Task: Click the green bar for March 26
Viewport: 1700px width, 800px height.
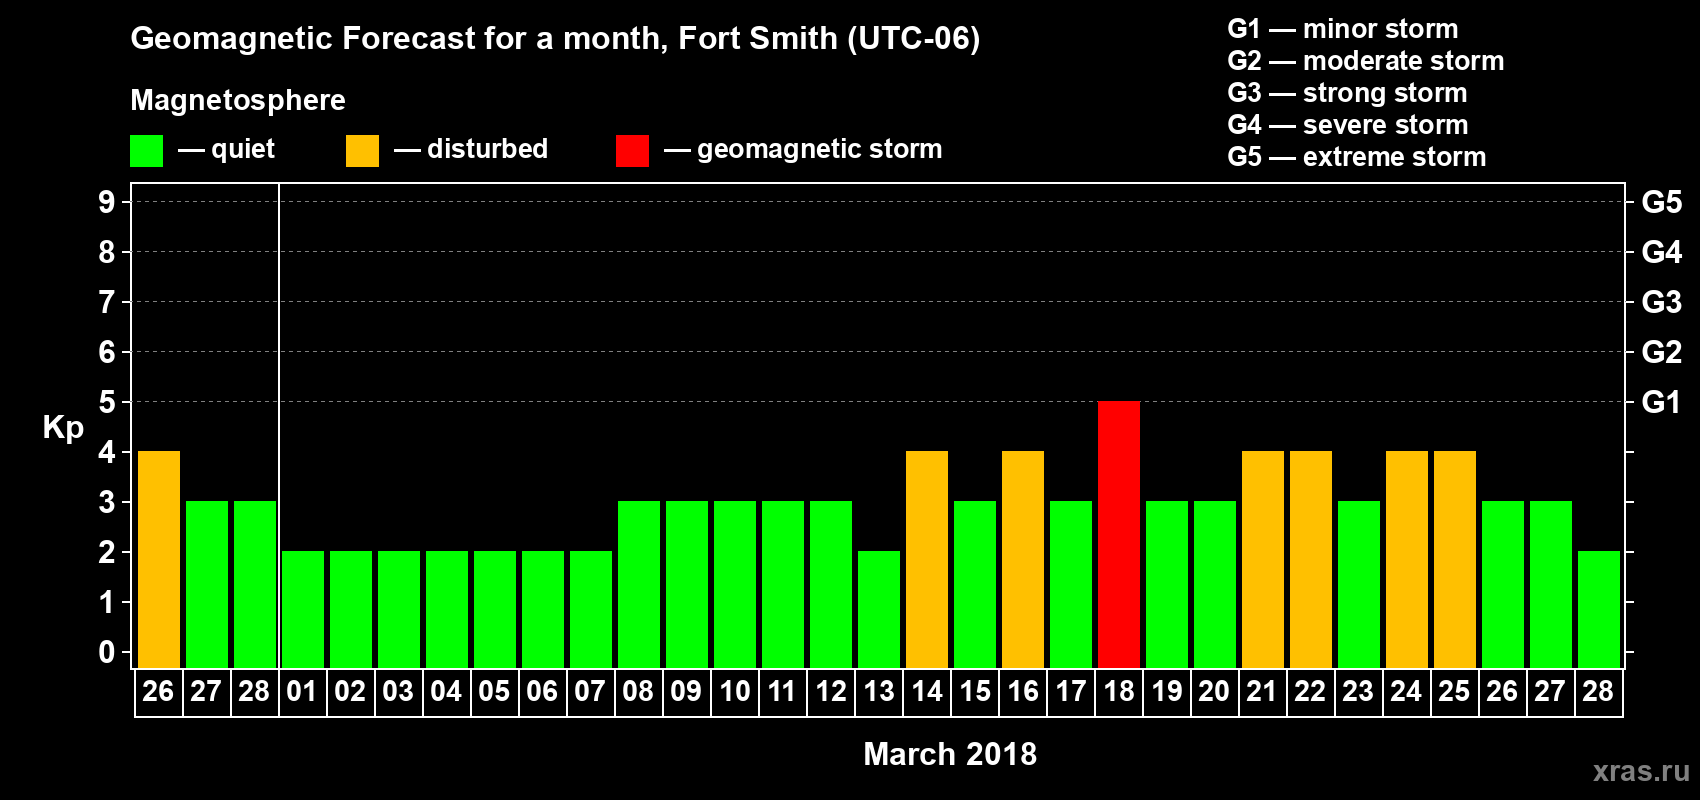Action: 1503,584
